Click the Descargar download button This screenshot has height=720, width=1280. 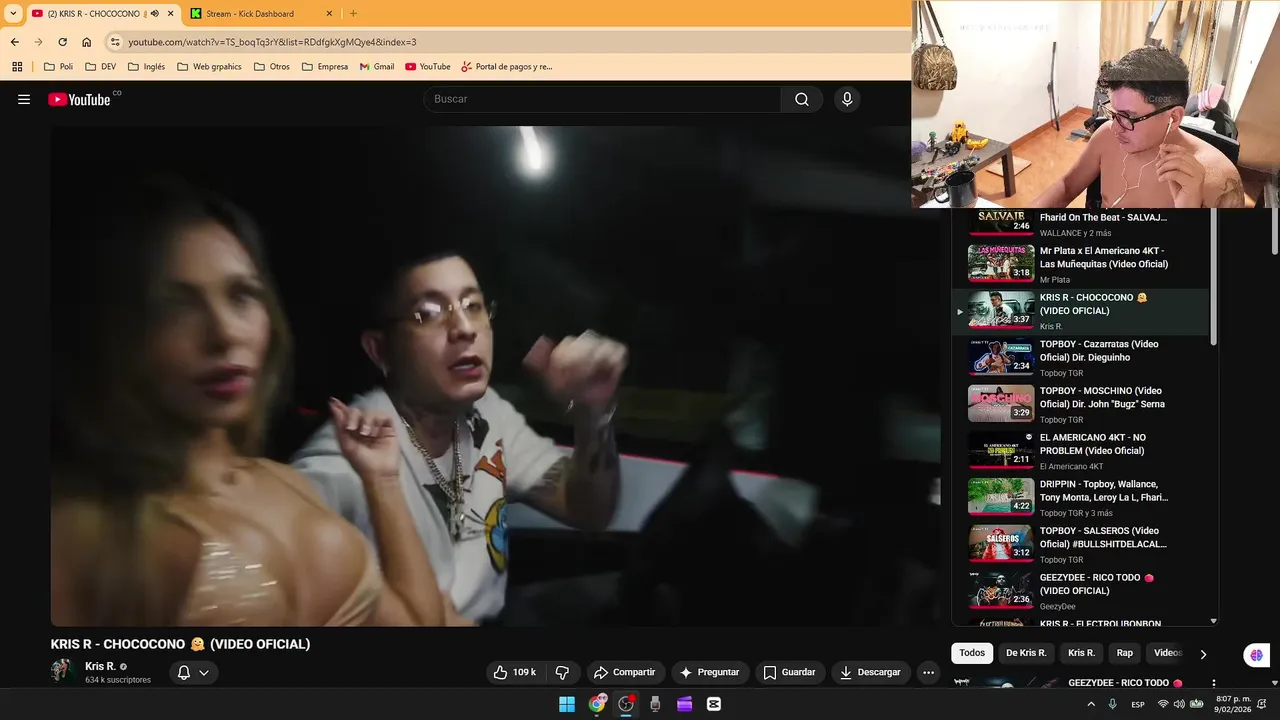pyautogui.click(x=870, y=672)
